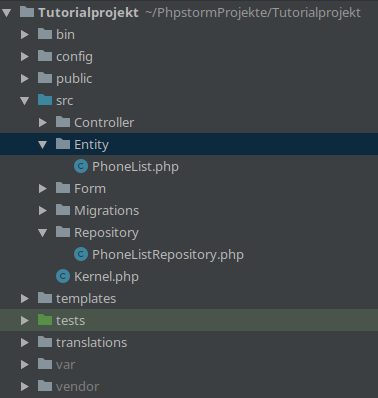Select the config folder label
This screenshot has height=398, width=378.
point(74,57)
